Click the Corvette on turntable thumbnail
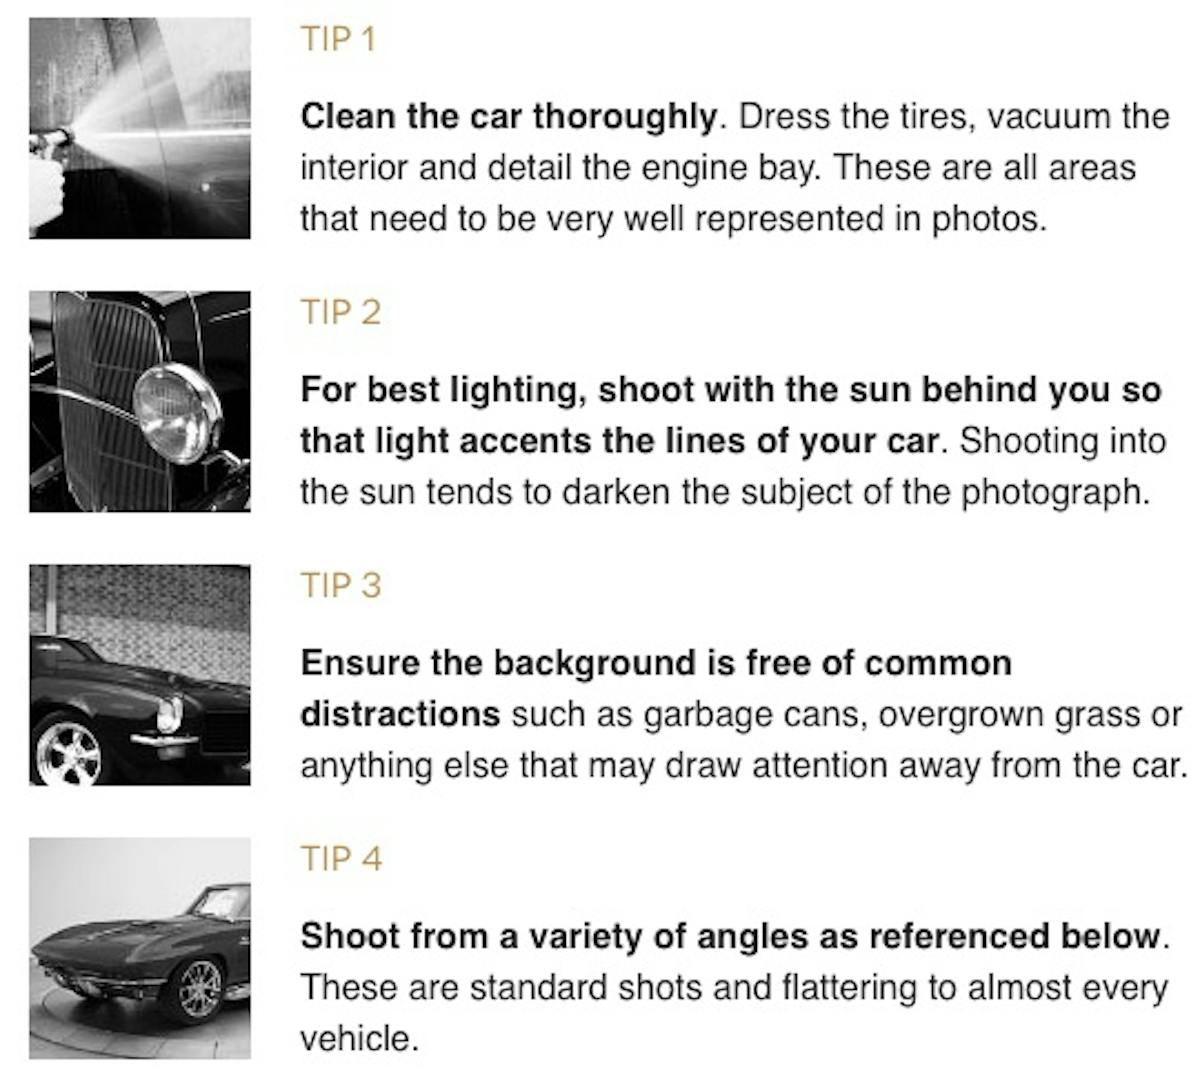The height and width of the screenshot is (1084, 1200). 139,948
